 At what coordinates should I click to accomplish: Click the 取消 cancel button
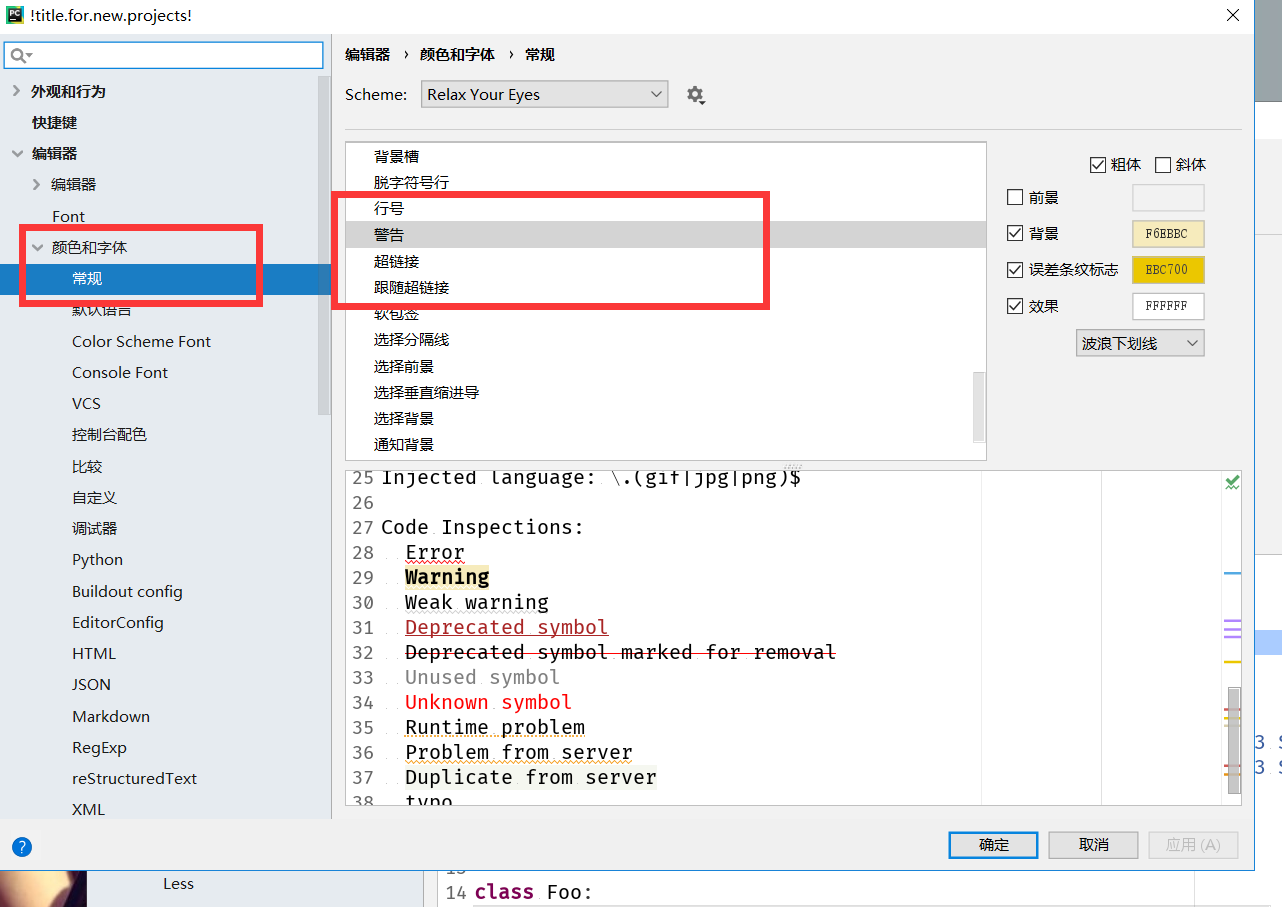click(1093, 844)
